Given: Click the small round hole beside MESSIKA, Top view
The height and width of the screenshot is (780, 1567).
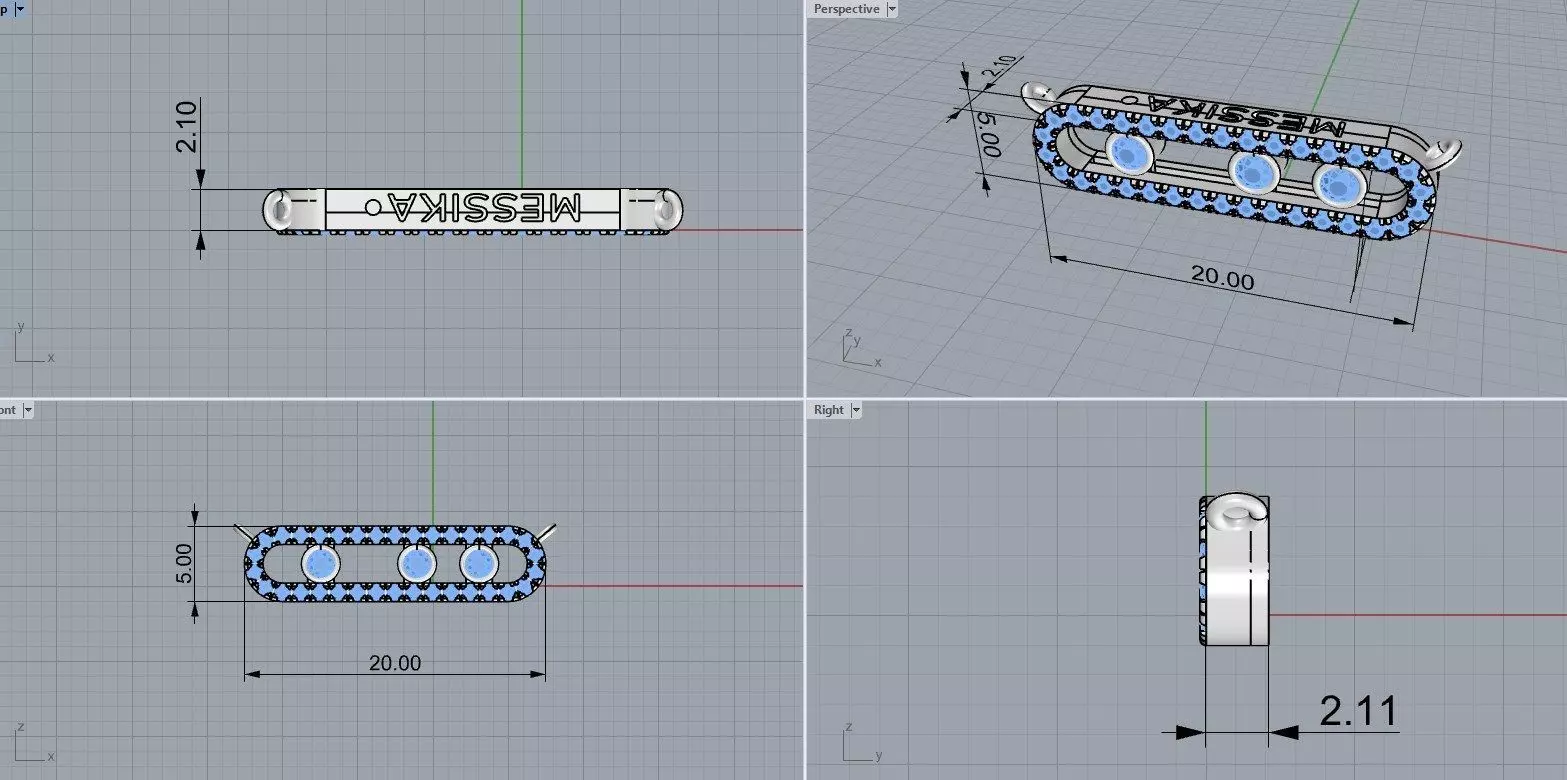Looking at the screenshot, I should tap(374, 207).
